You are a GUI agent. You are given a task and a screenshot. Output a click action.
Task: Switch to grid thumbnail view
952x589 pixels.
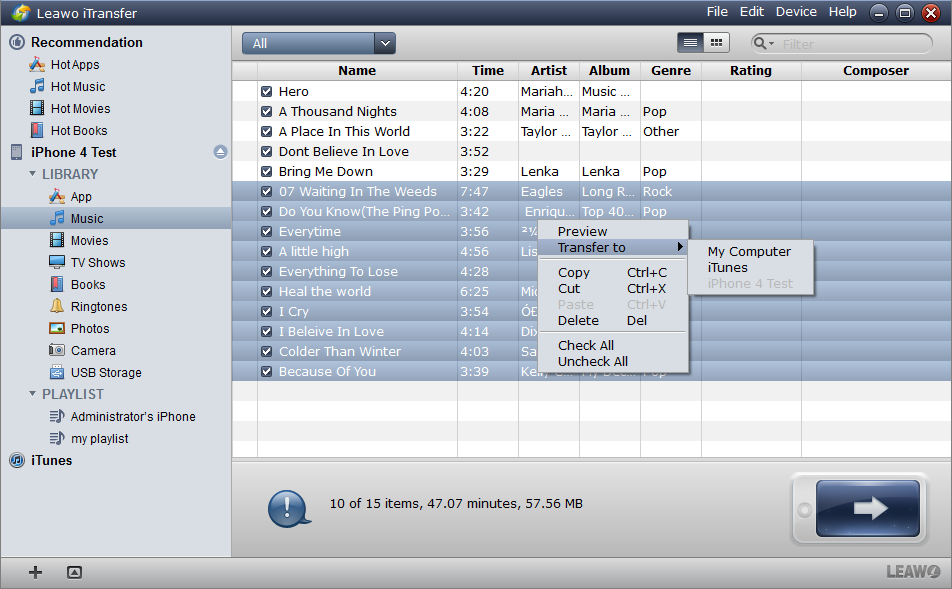tap(716, 43)
